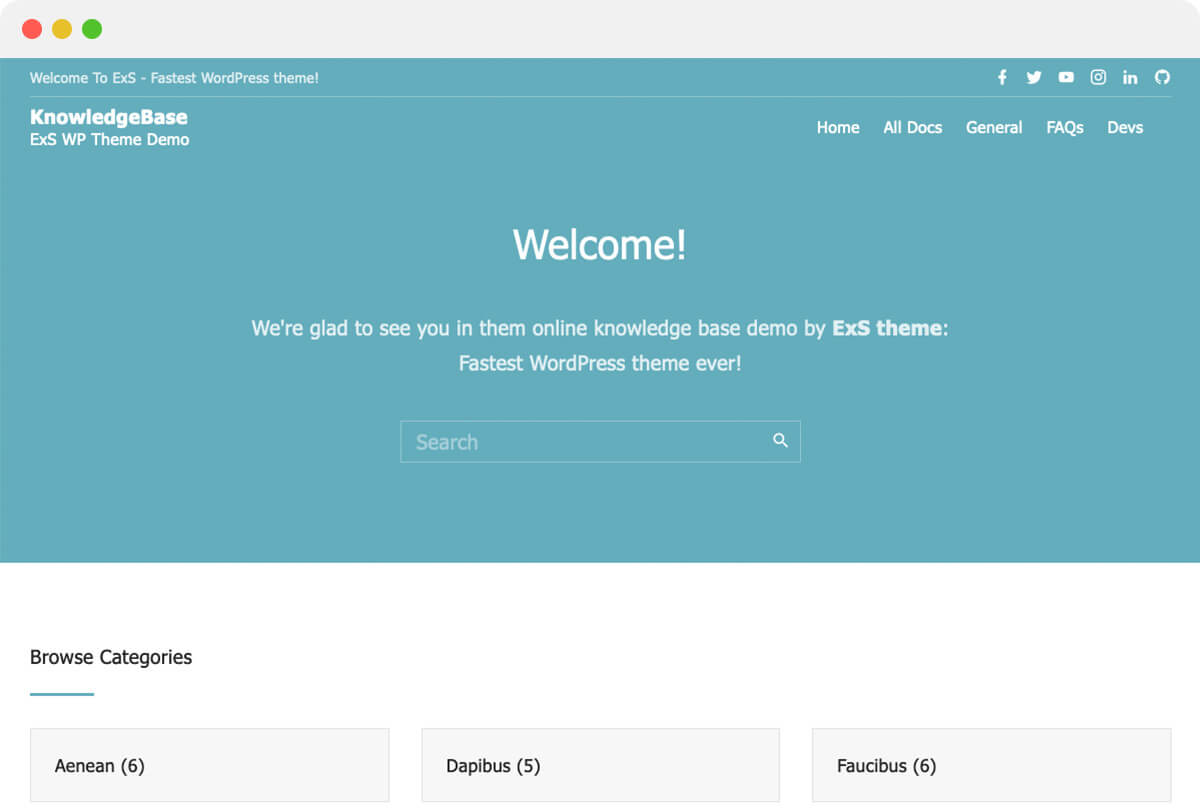
Task: Open General menu item
Action: point(994,127)
